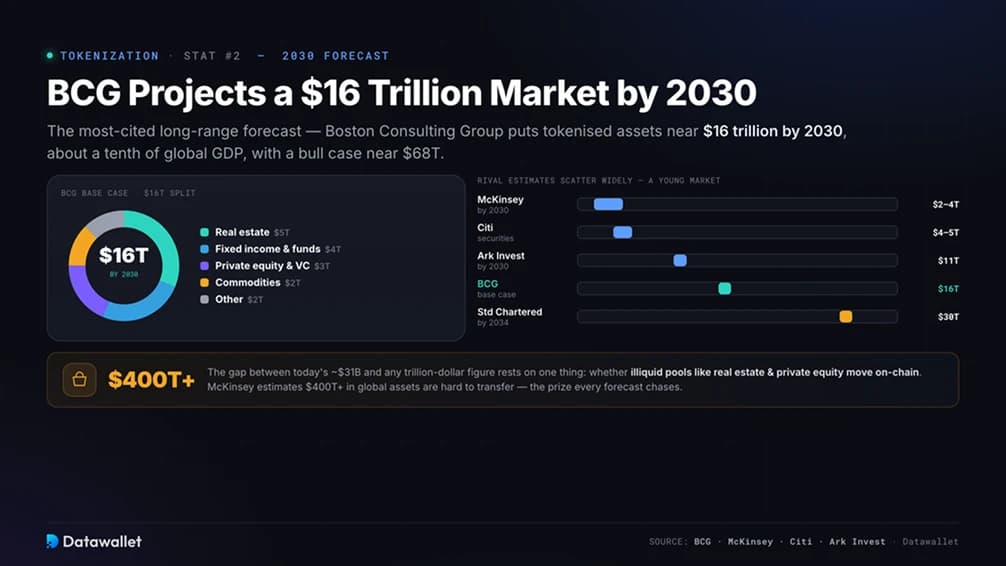Click 'McKinsey' in the source line
Screen dimensions: 1006x566
tap(750, 542)
